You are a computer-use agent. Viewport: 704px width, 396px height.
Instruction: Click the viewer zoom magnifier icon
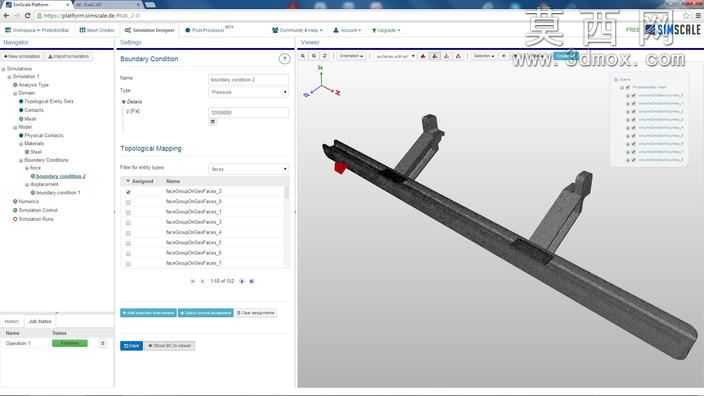click(303, 56)
